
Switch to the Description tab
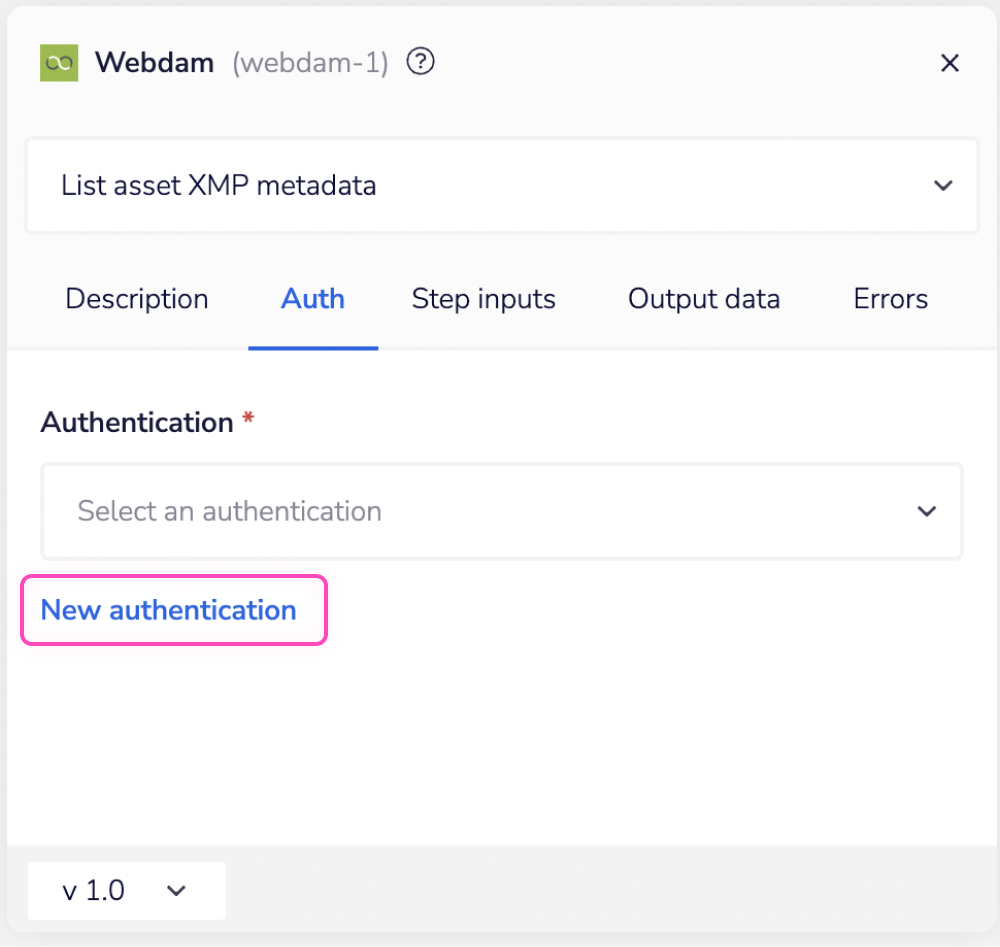(137, 299)
